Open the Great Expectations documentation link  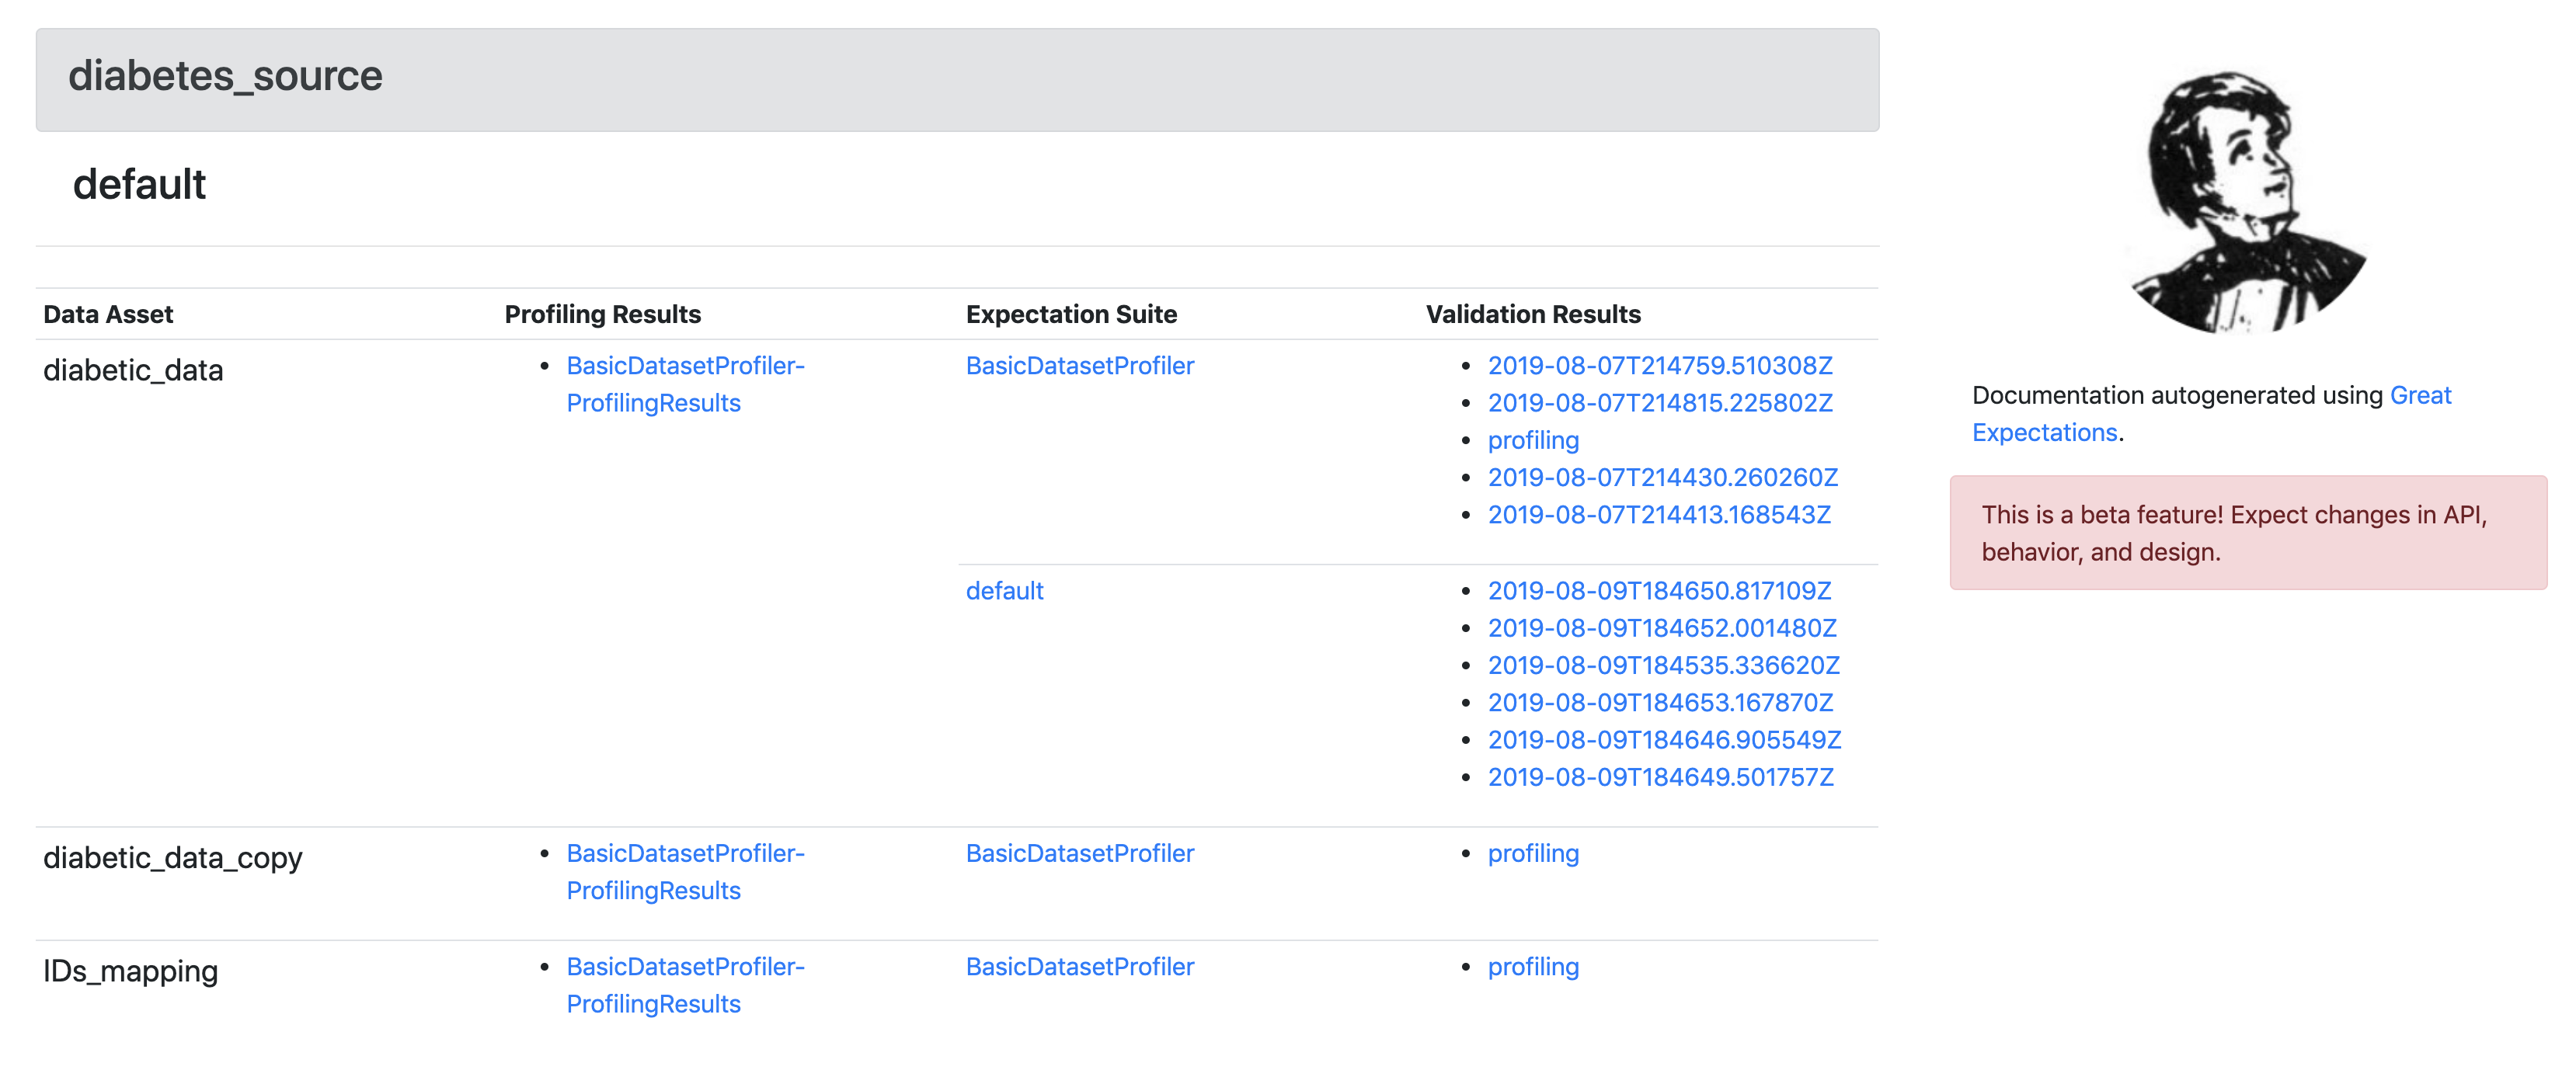click(2419, 396)
